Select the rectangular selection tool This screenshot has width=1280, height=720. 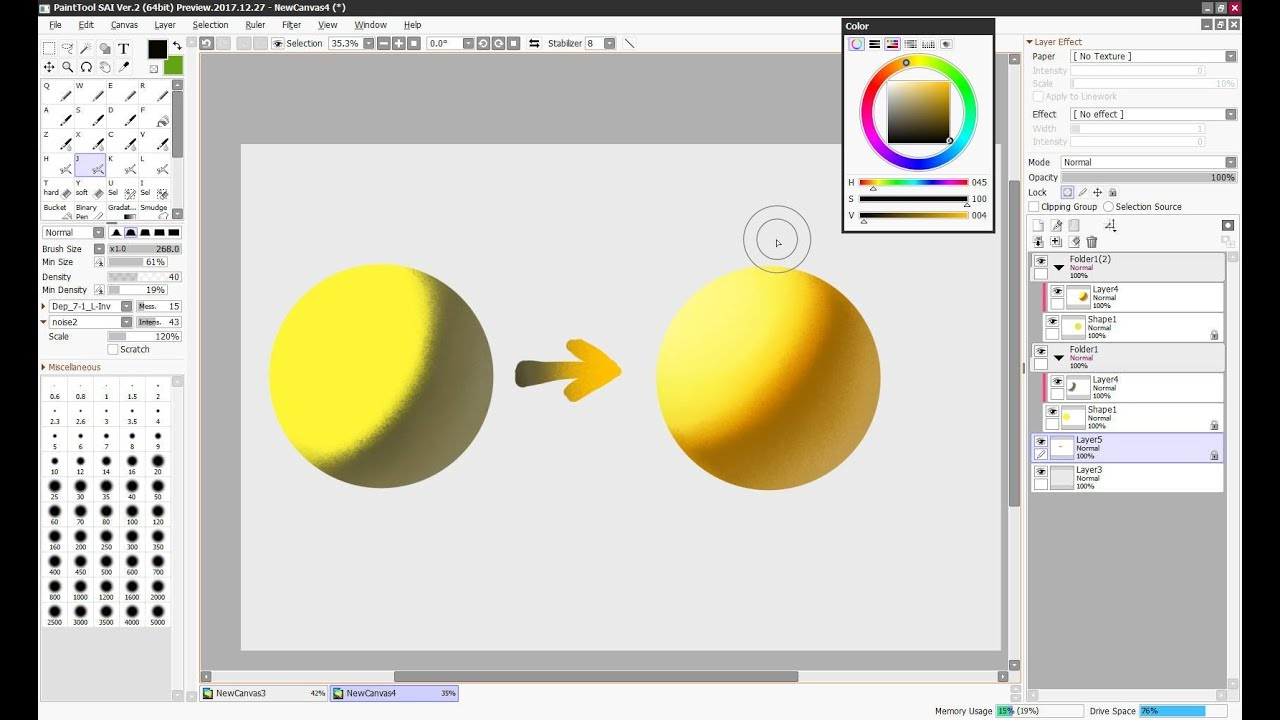(x=48, y=48)
